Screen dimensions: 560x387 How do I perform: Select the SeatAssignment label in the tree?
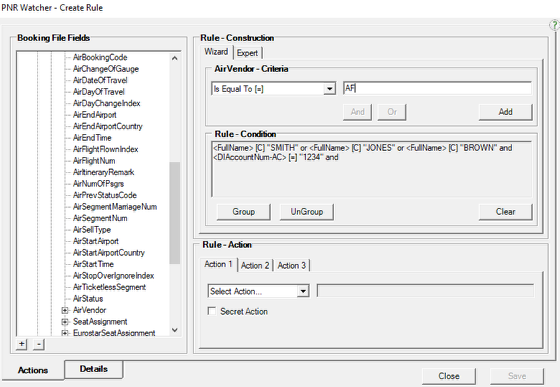point(100,321)
